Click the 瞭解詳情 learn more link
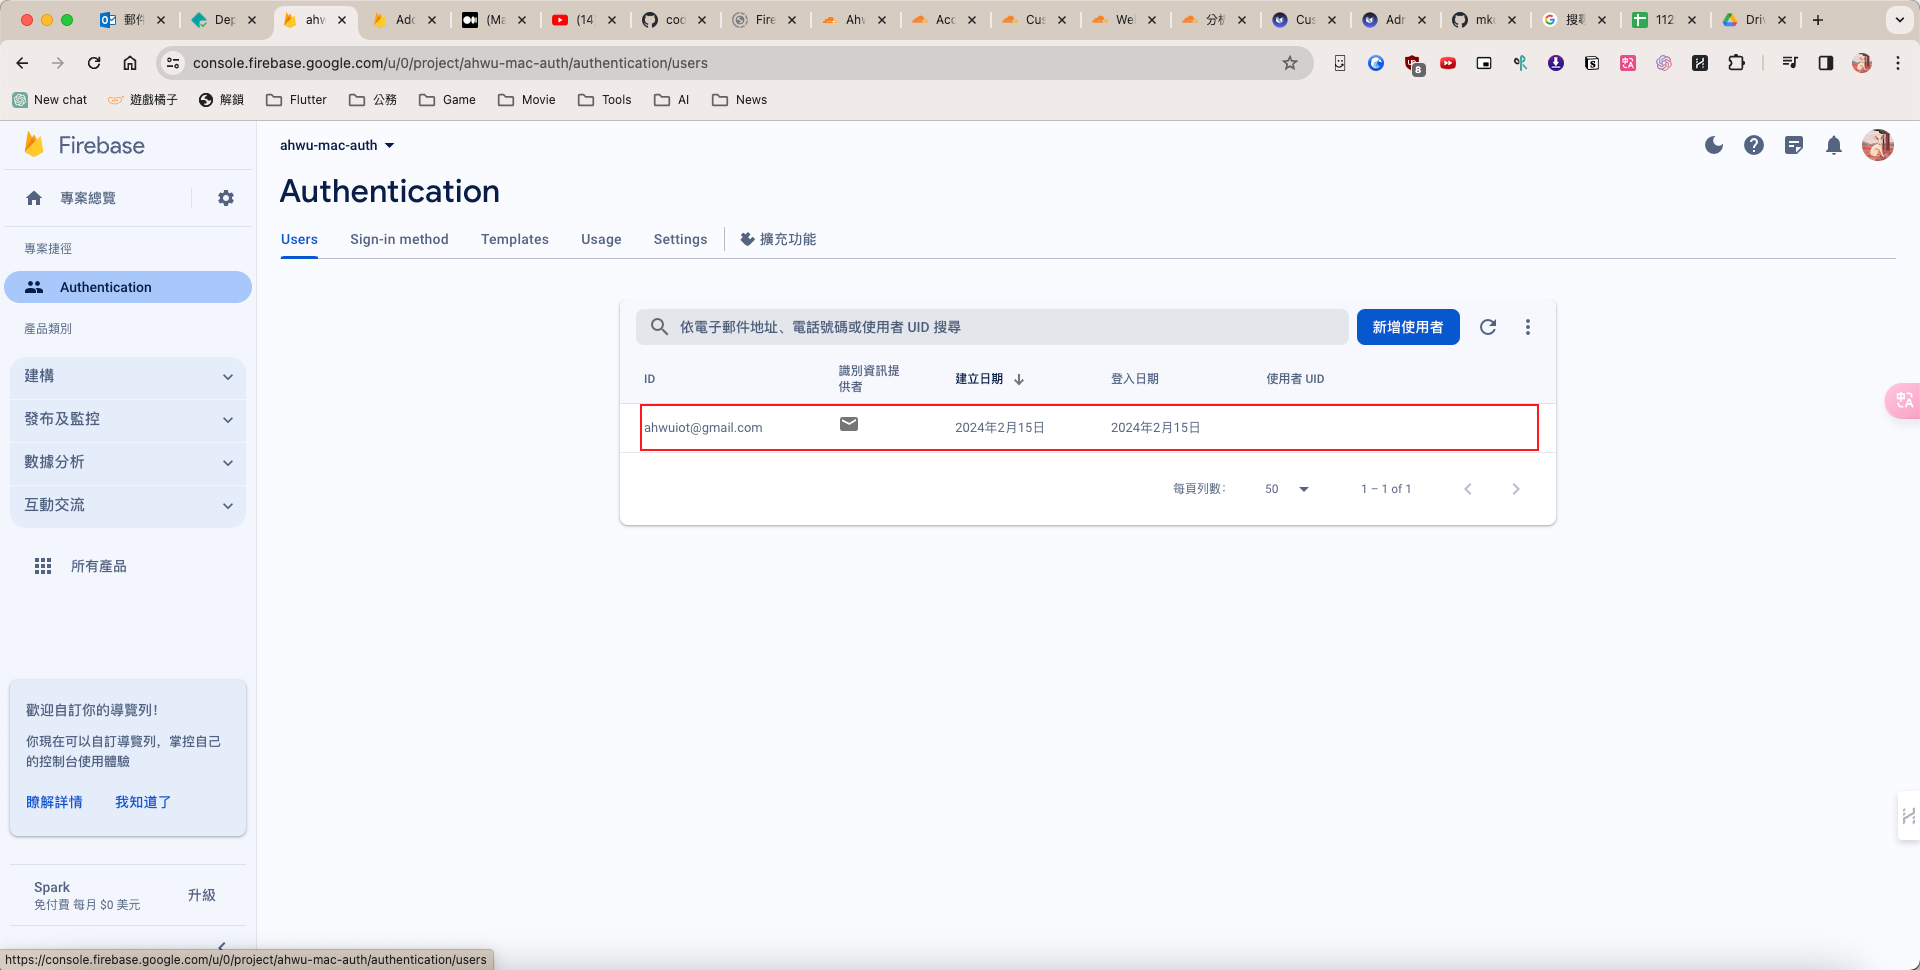 click(54, 802)
